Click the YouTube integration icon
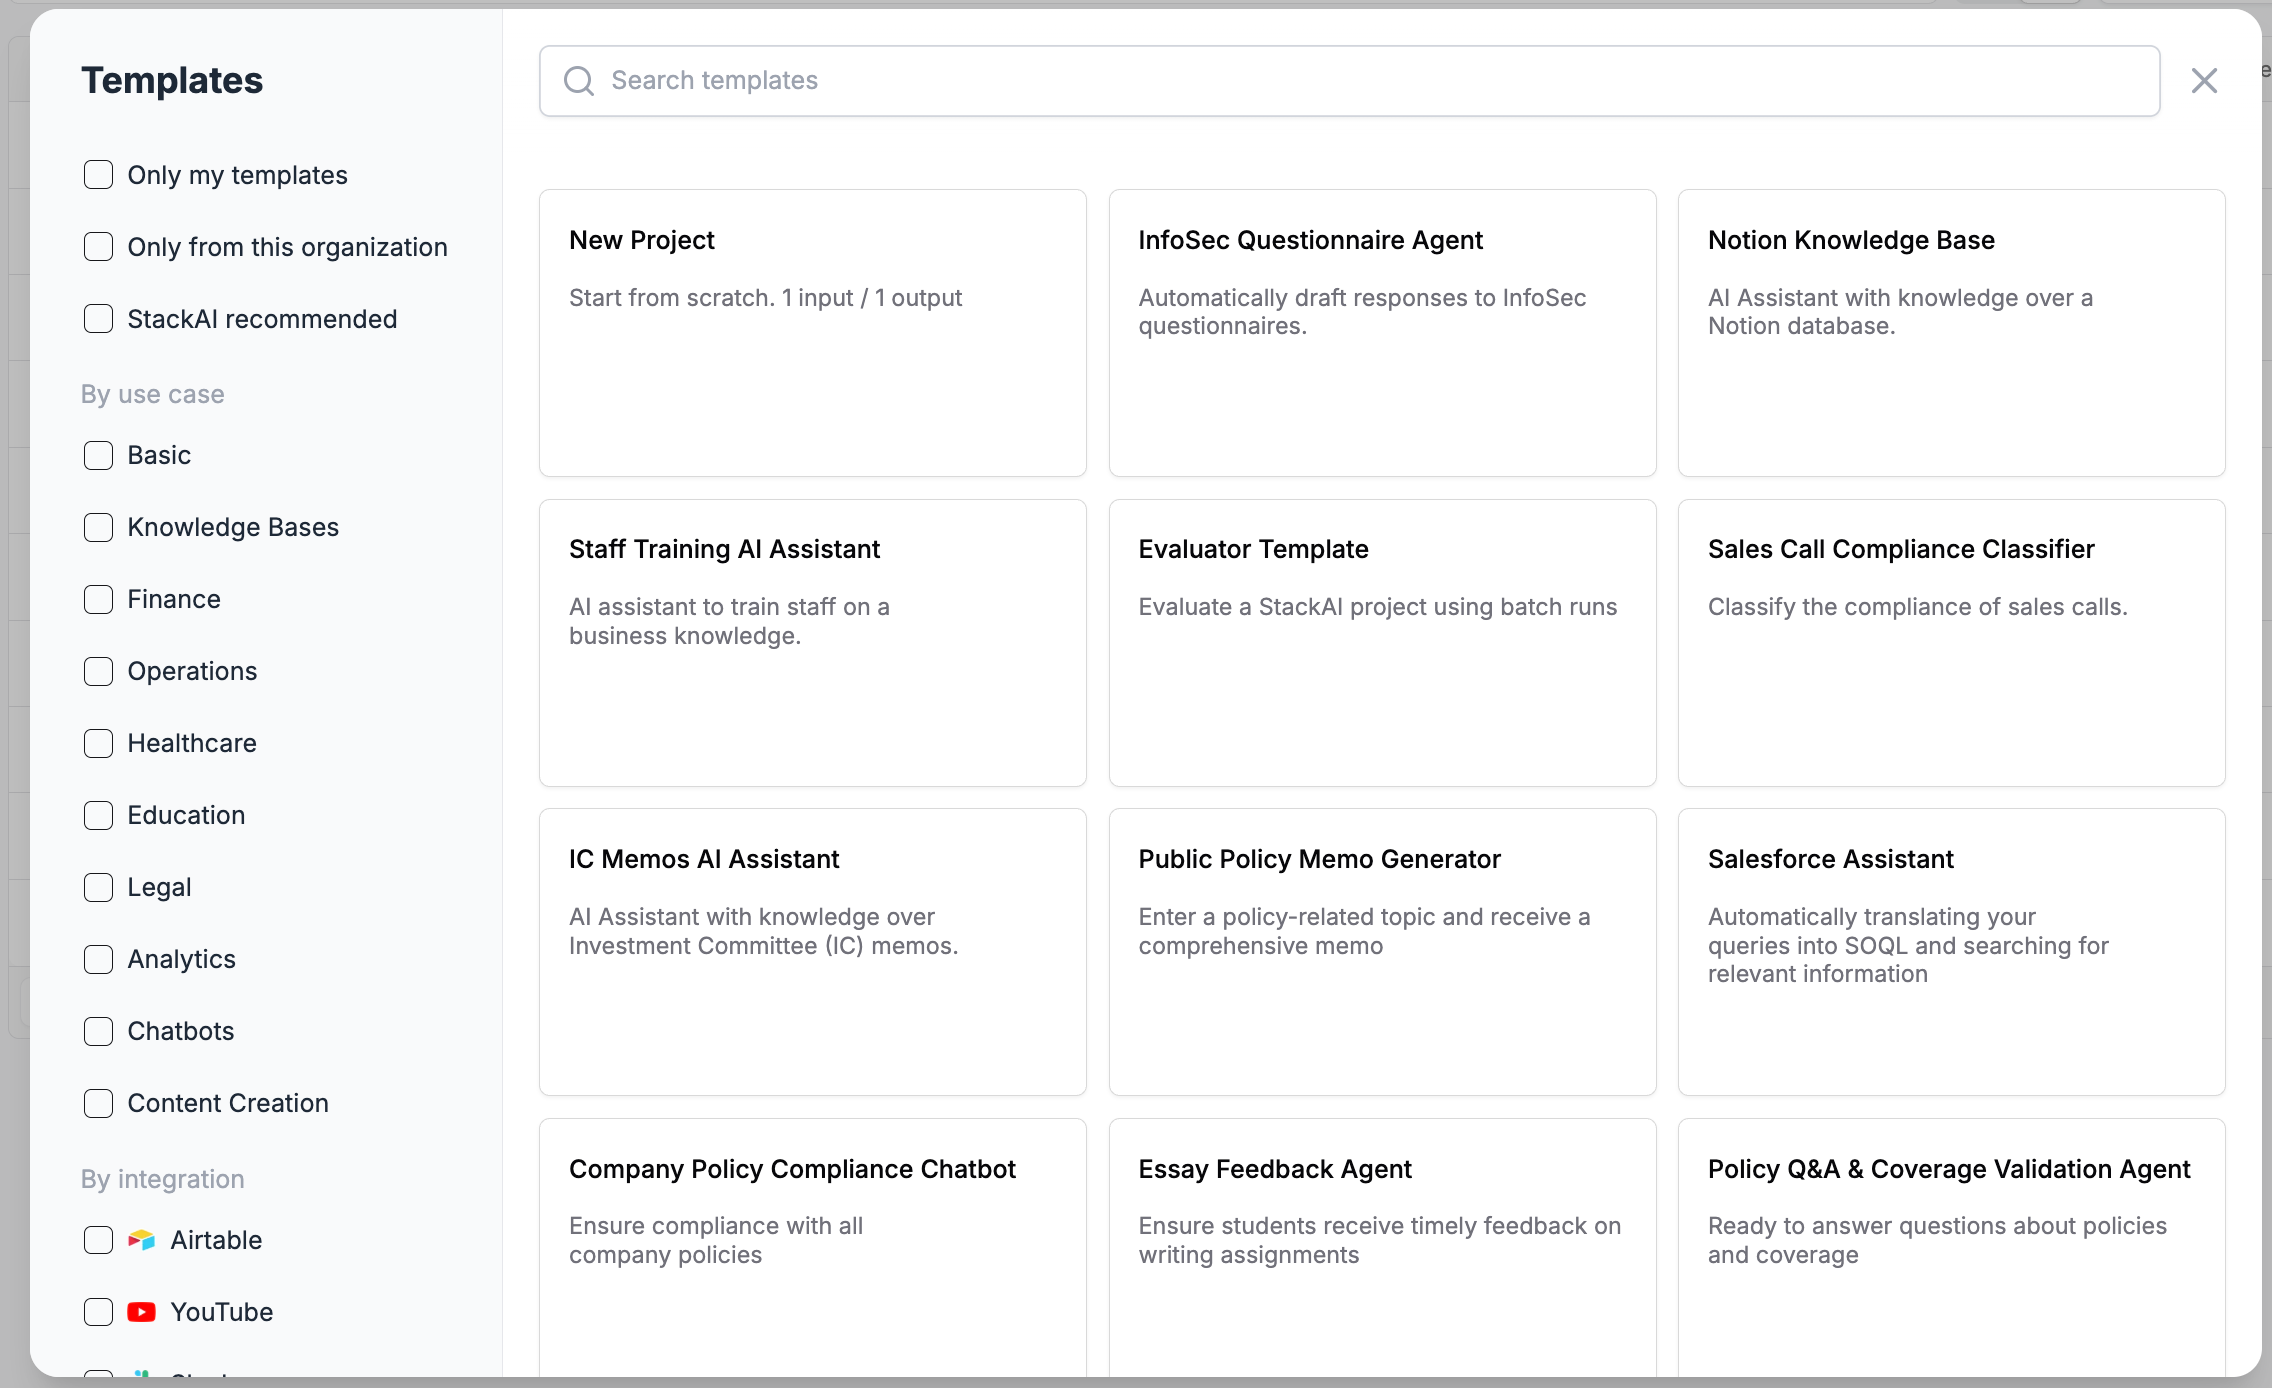 click(142, 1312)
